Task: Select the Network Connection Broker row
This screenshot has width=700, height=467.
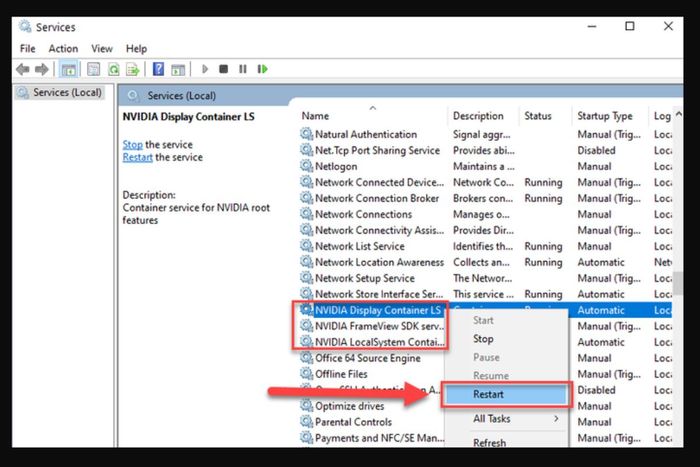Action: coord(485,198)
